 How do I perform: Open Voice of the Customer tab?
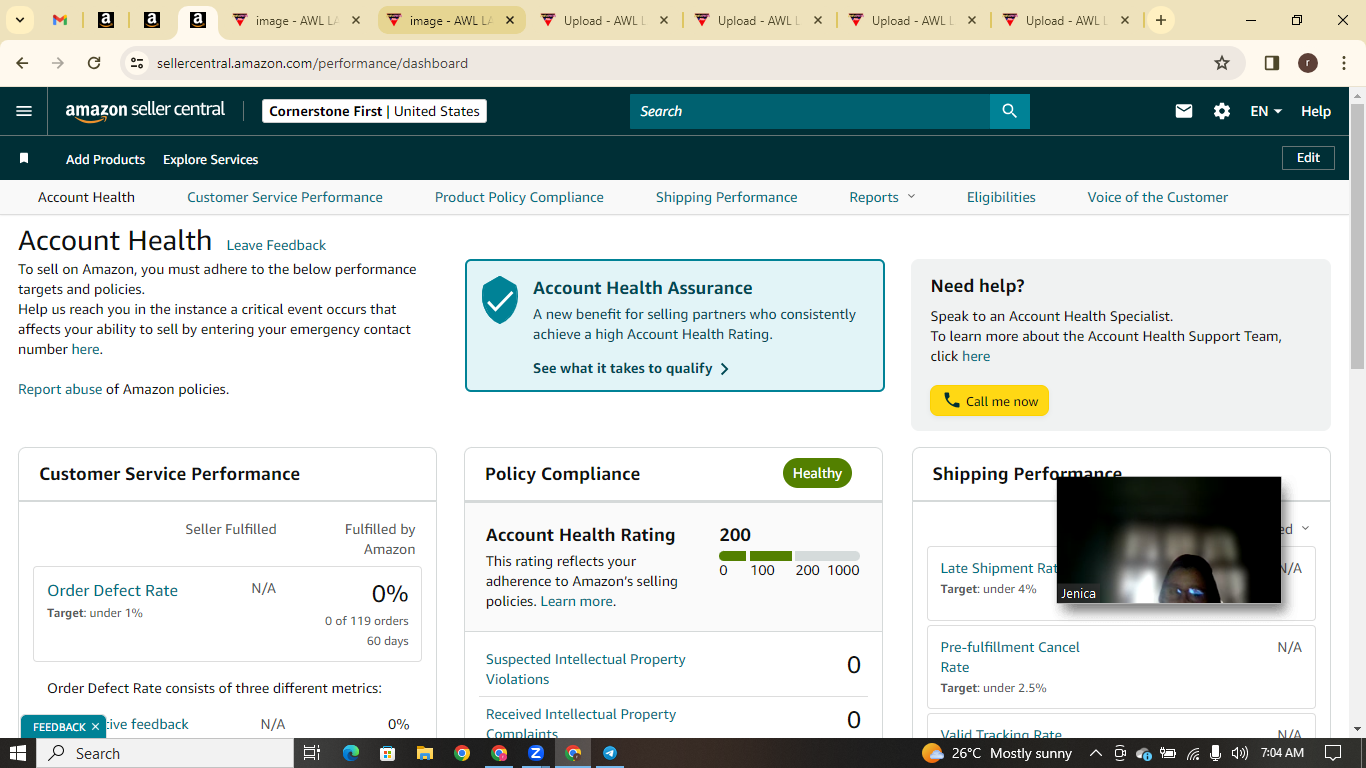coord(1158,197)
